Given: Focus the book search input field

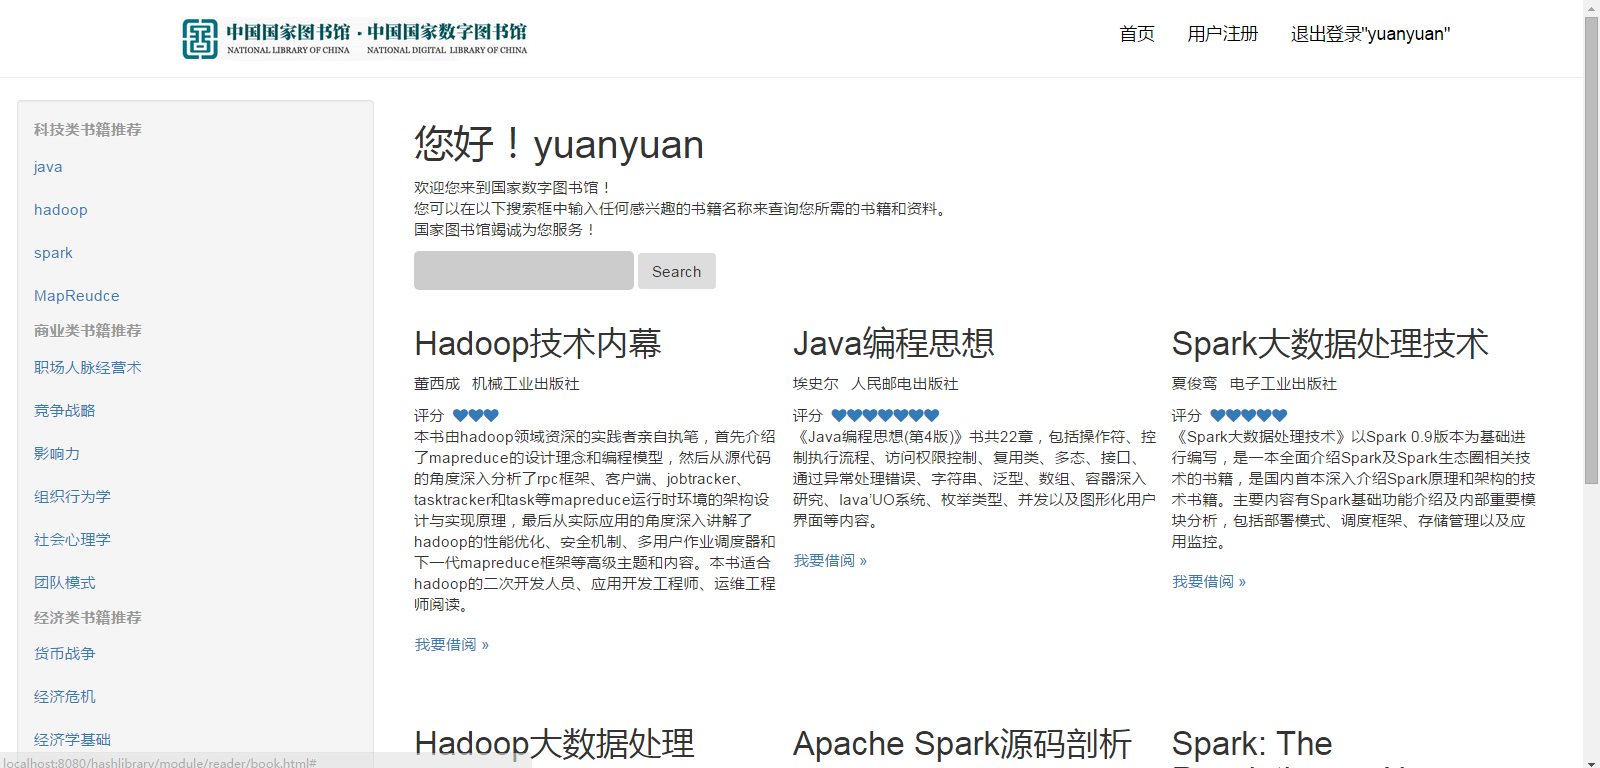Looking at the screenshot, I should click(524, 271).
